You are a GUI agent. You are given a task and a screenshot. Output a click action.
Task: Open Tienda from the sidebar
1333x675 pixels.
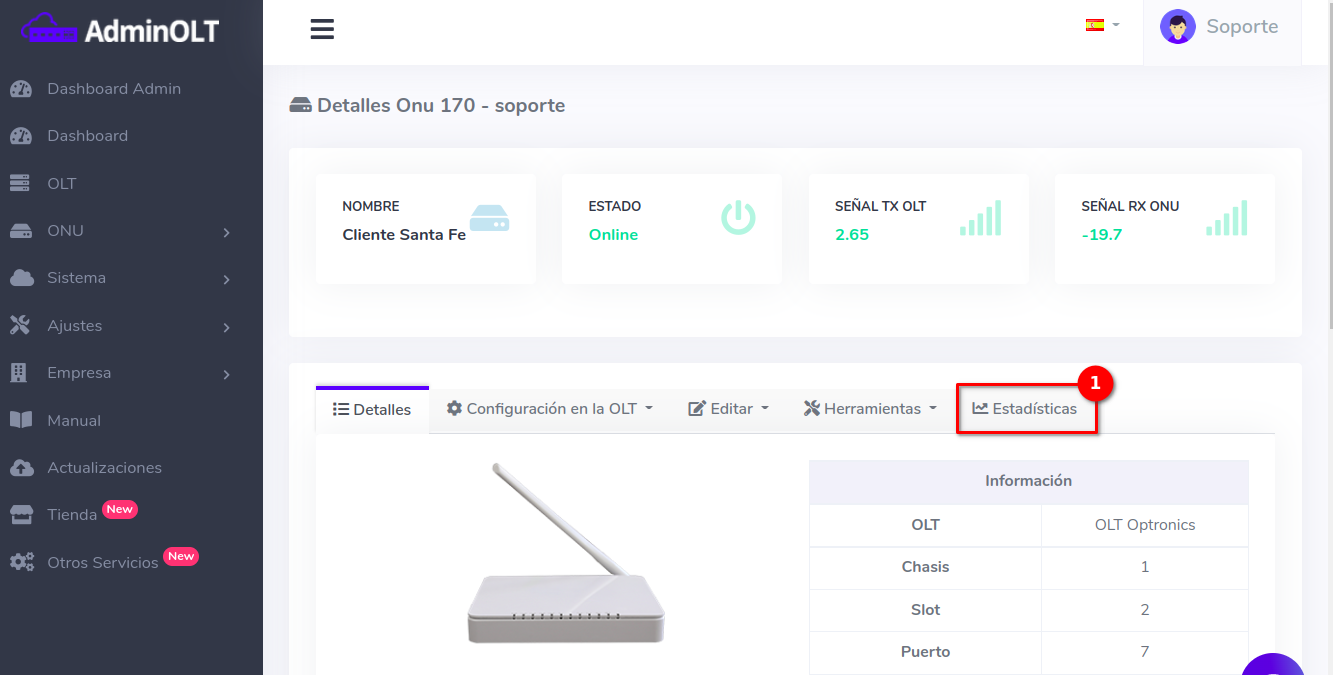(x=72, y=515)
